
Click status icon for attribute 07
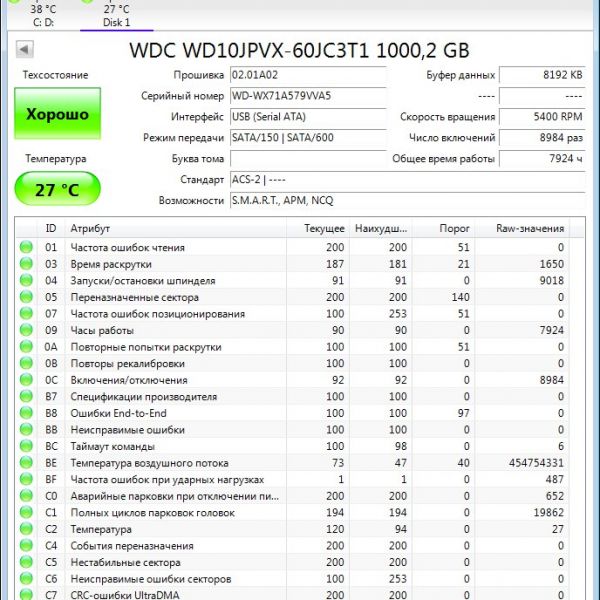pyautogui.click(x=26, y=313)
